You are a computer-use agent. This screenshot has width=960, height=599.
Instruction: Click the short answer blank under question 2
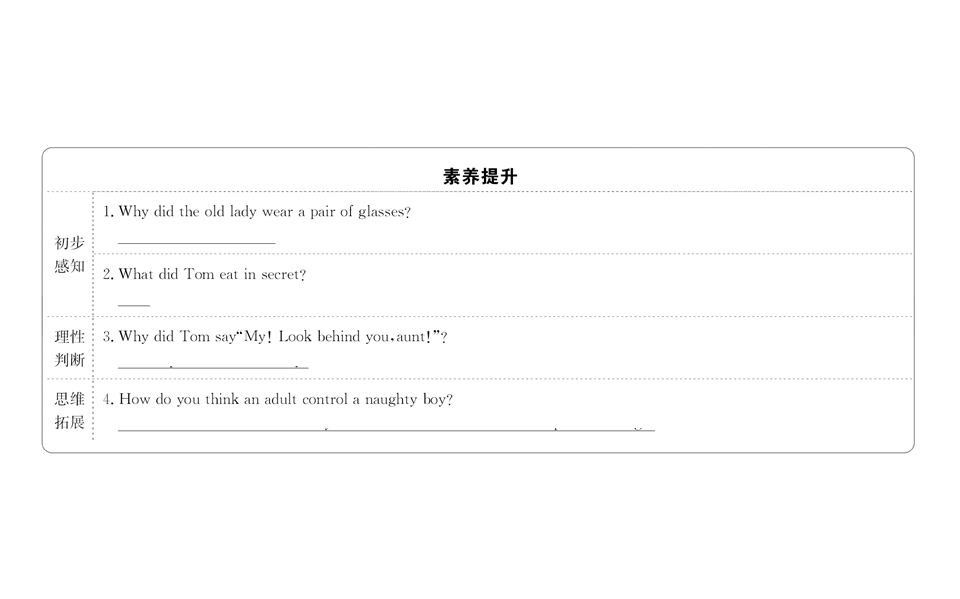133,304
